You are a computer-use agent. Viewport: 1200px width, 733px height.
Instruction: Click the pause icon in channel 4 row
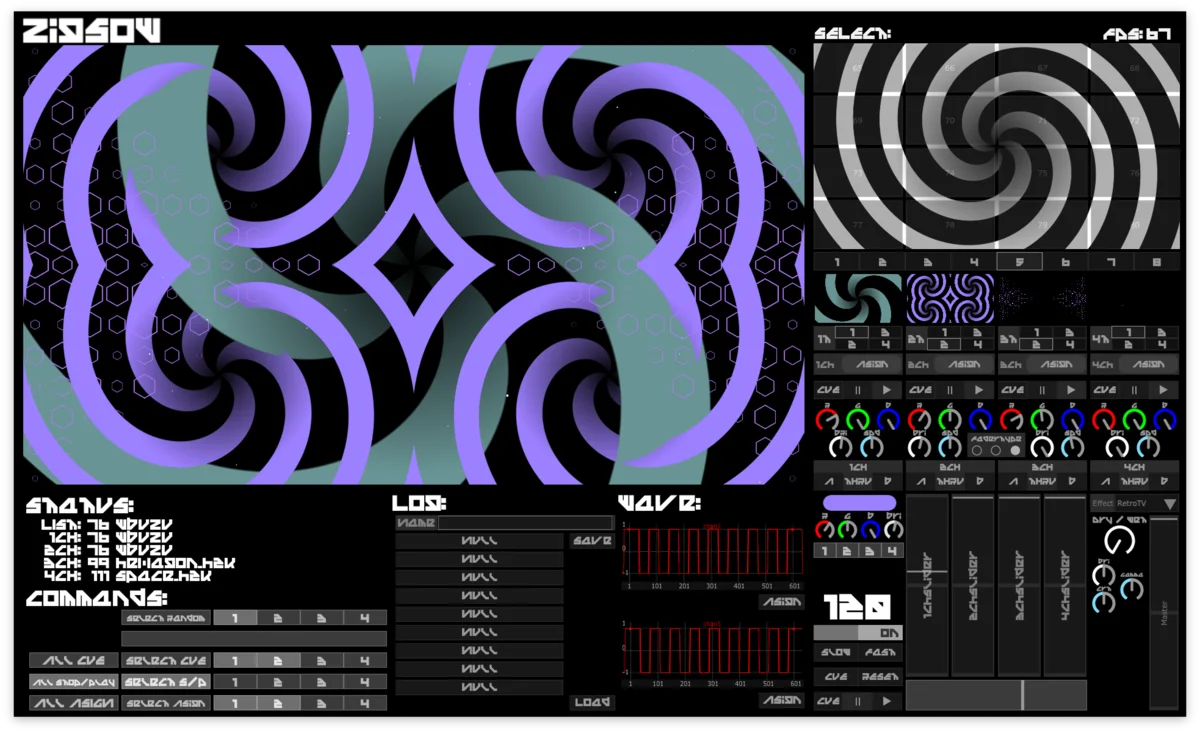tap(1134, 390)
